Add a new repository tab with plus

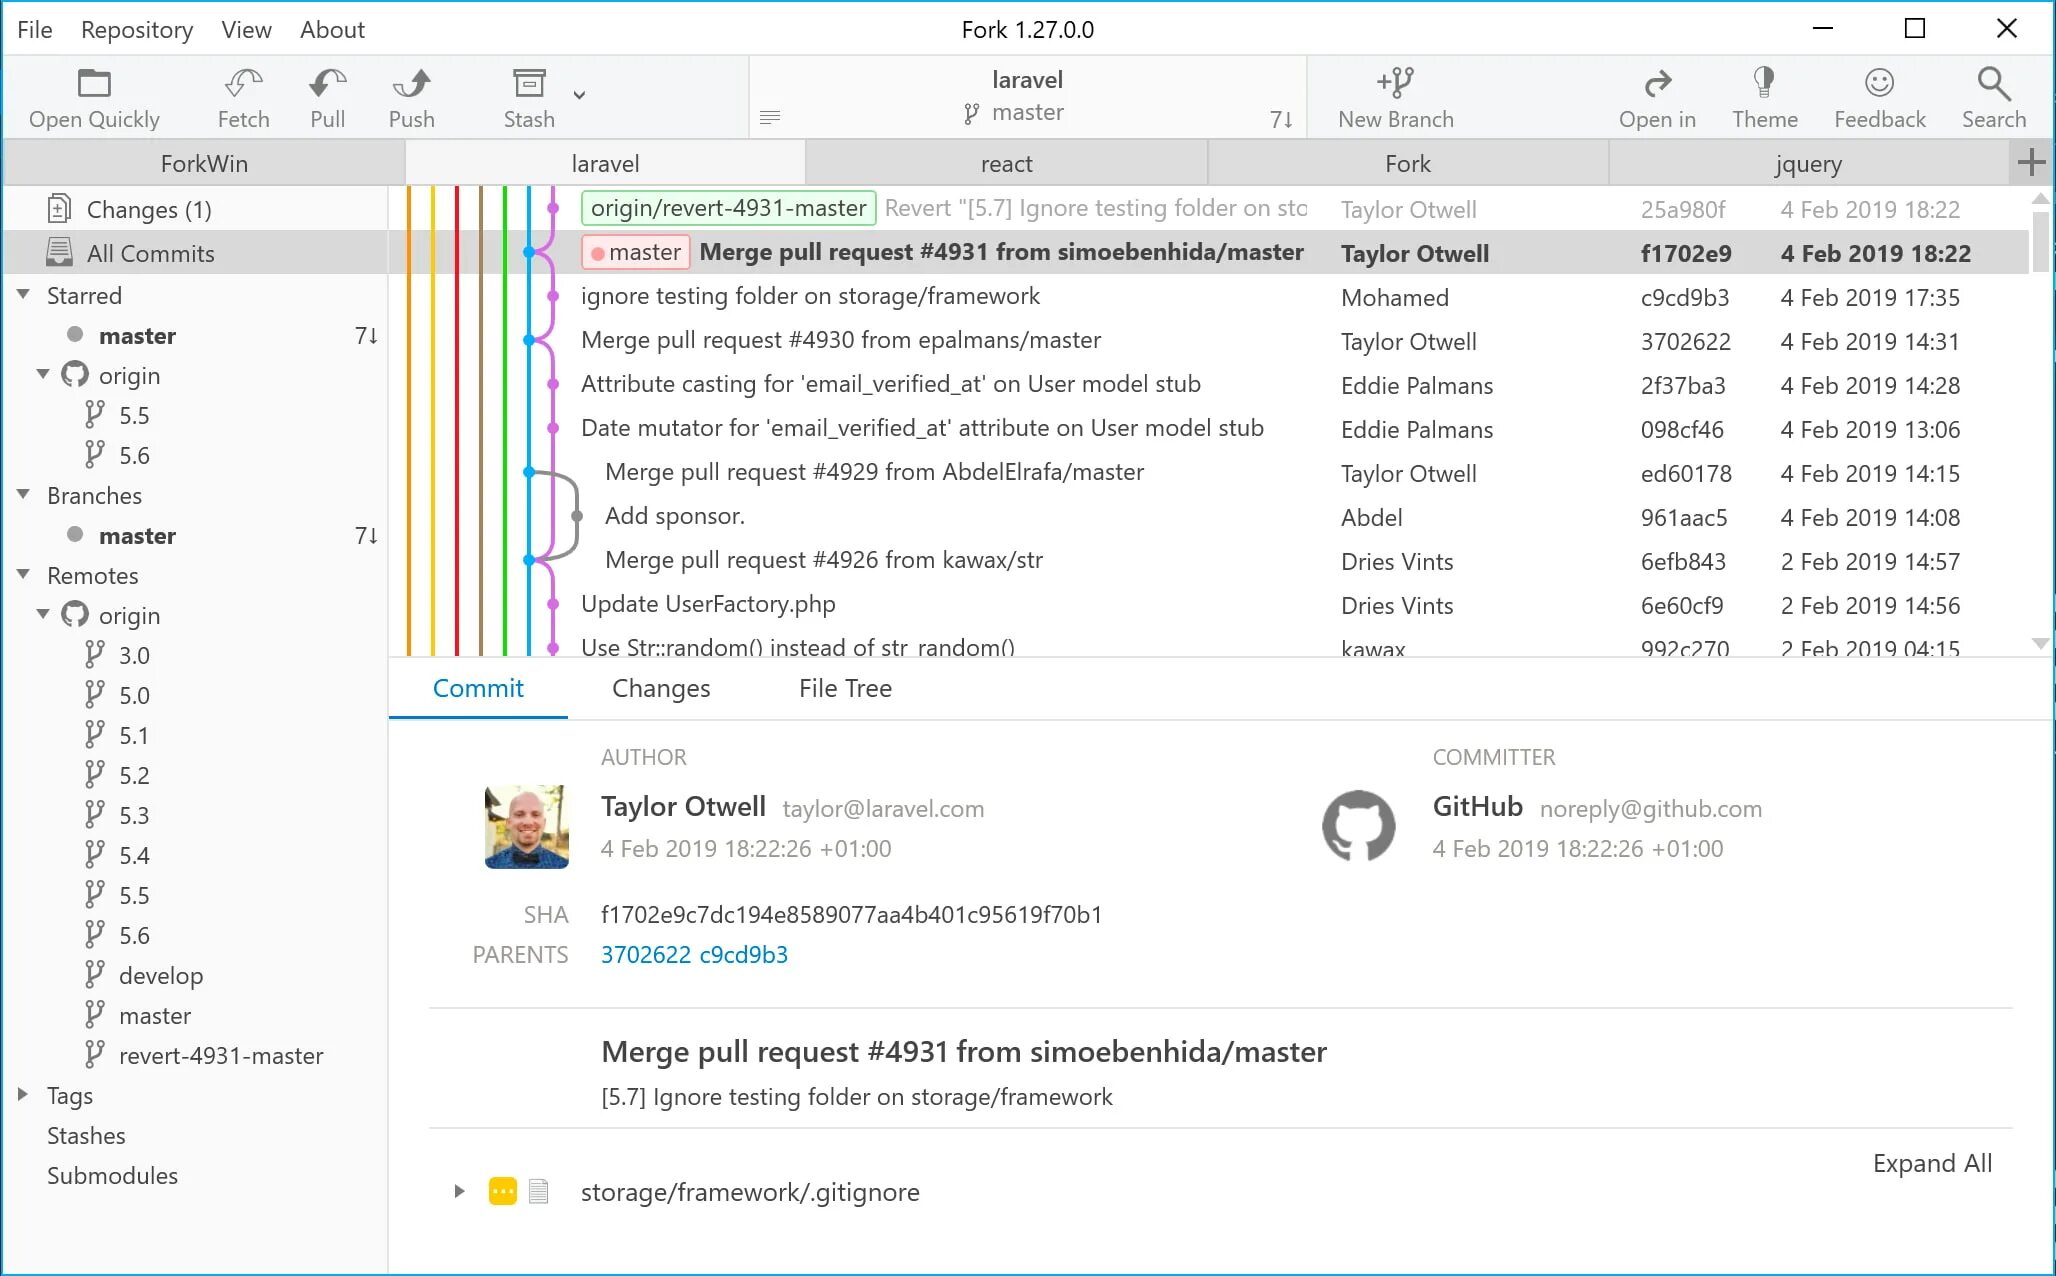tap(2030, 163)
